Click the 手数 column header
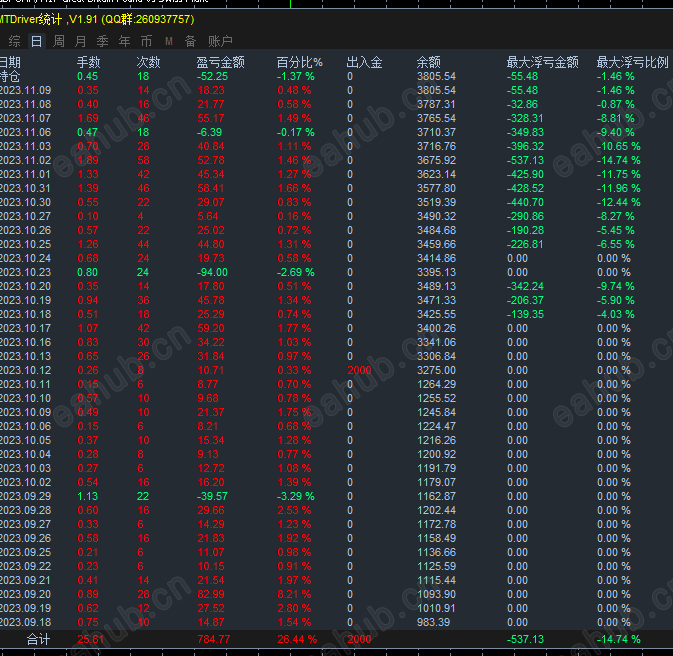 pos(88,62)
